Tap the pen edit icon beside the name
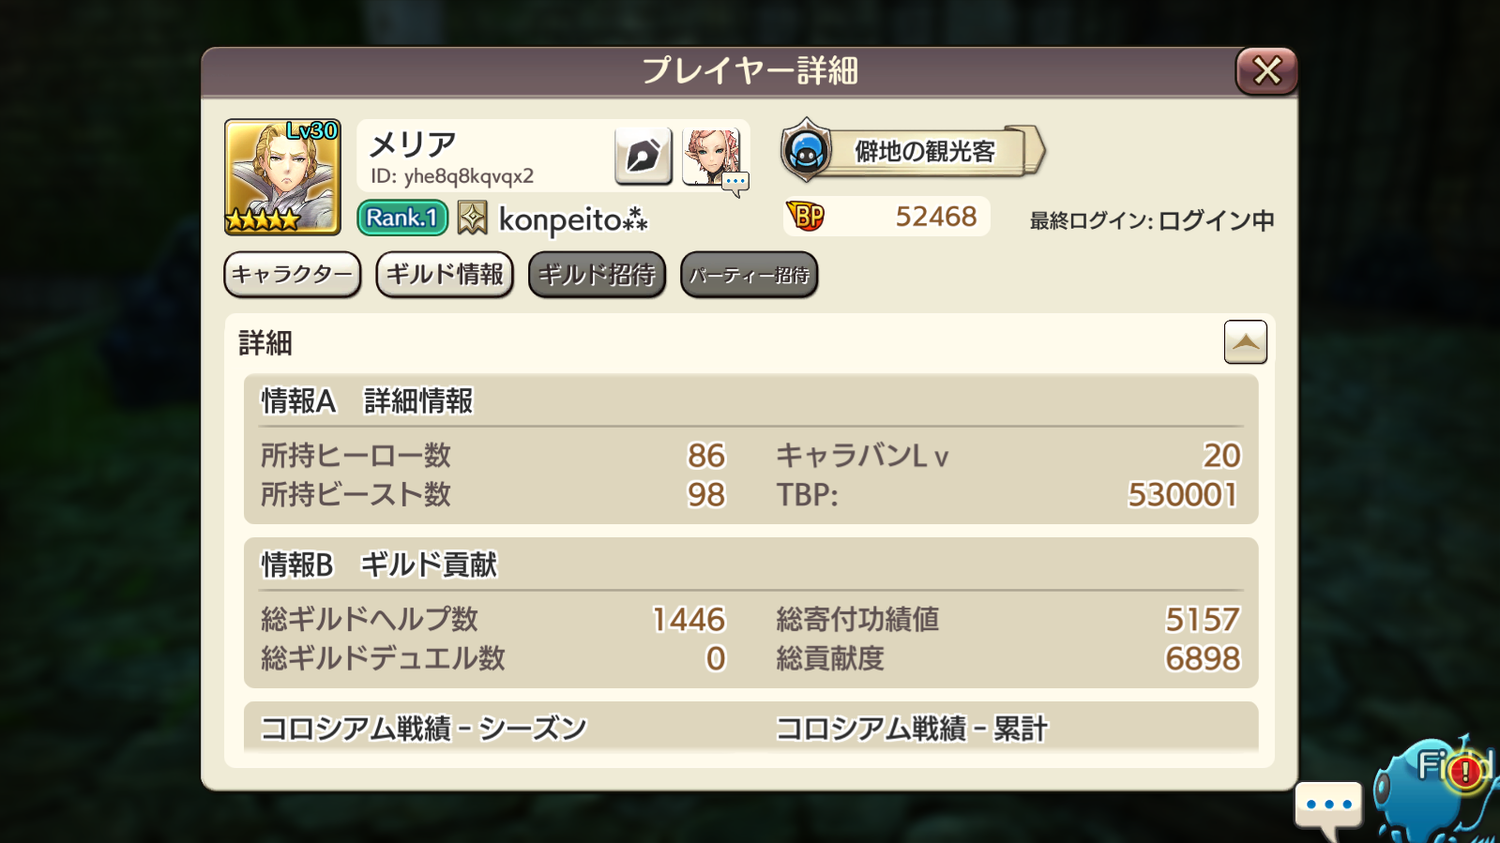The width and height of the screenshot is (1500, 843). pyautogui.click(x=642, y=156)
